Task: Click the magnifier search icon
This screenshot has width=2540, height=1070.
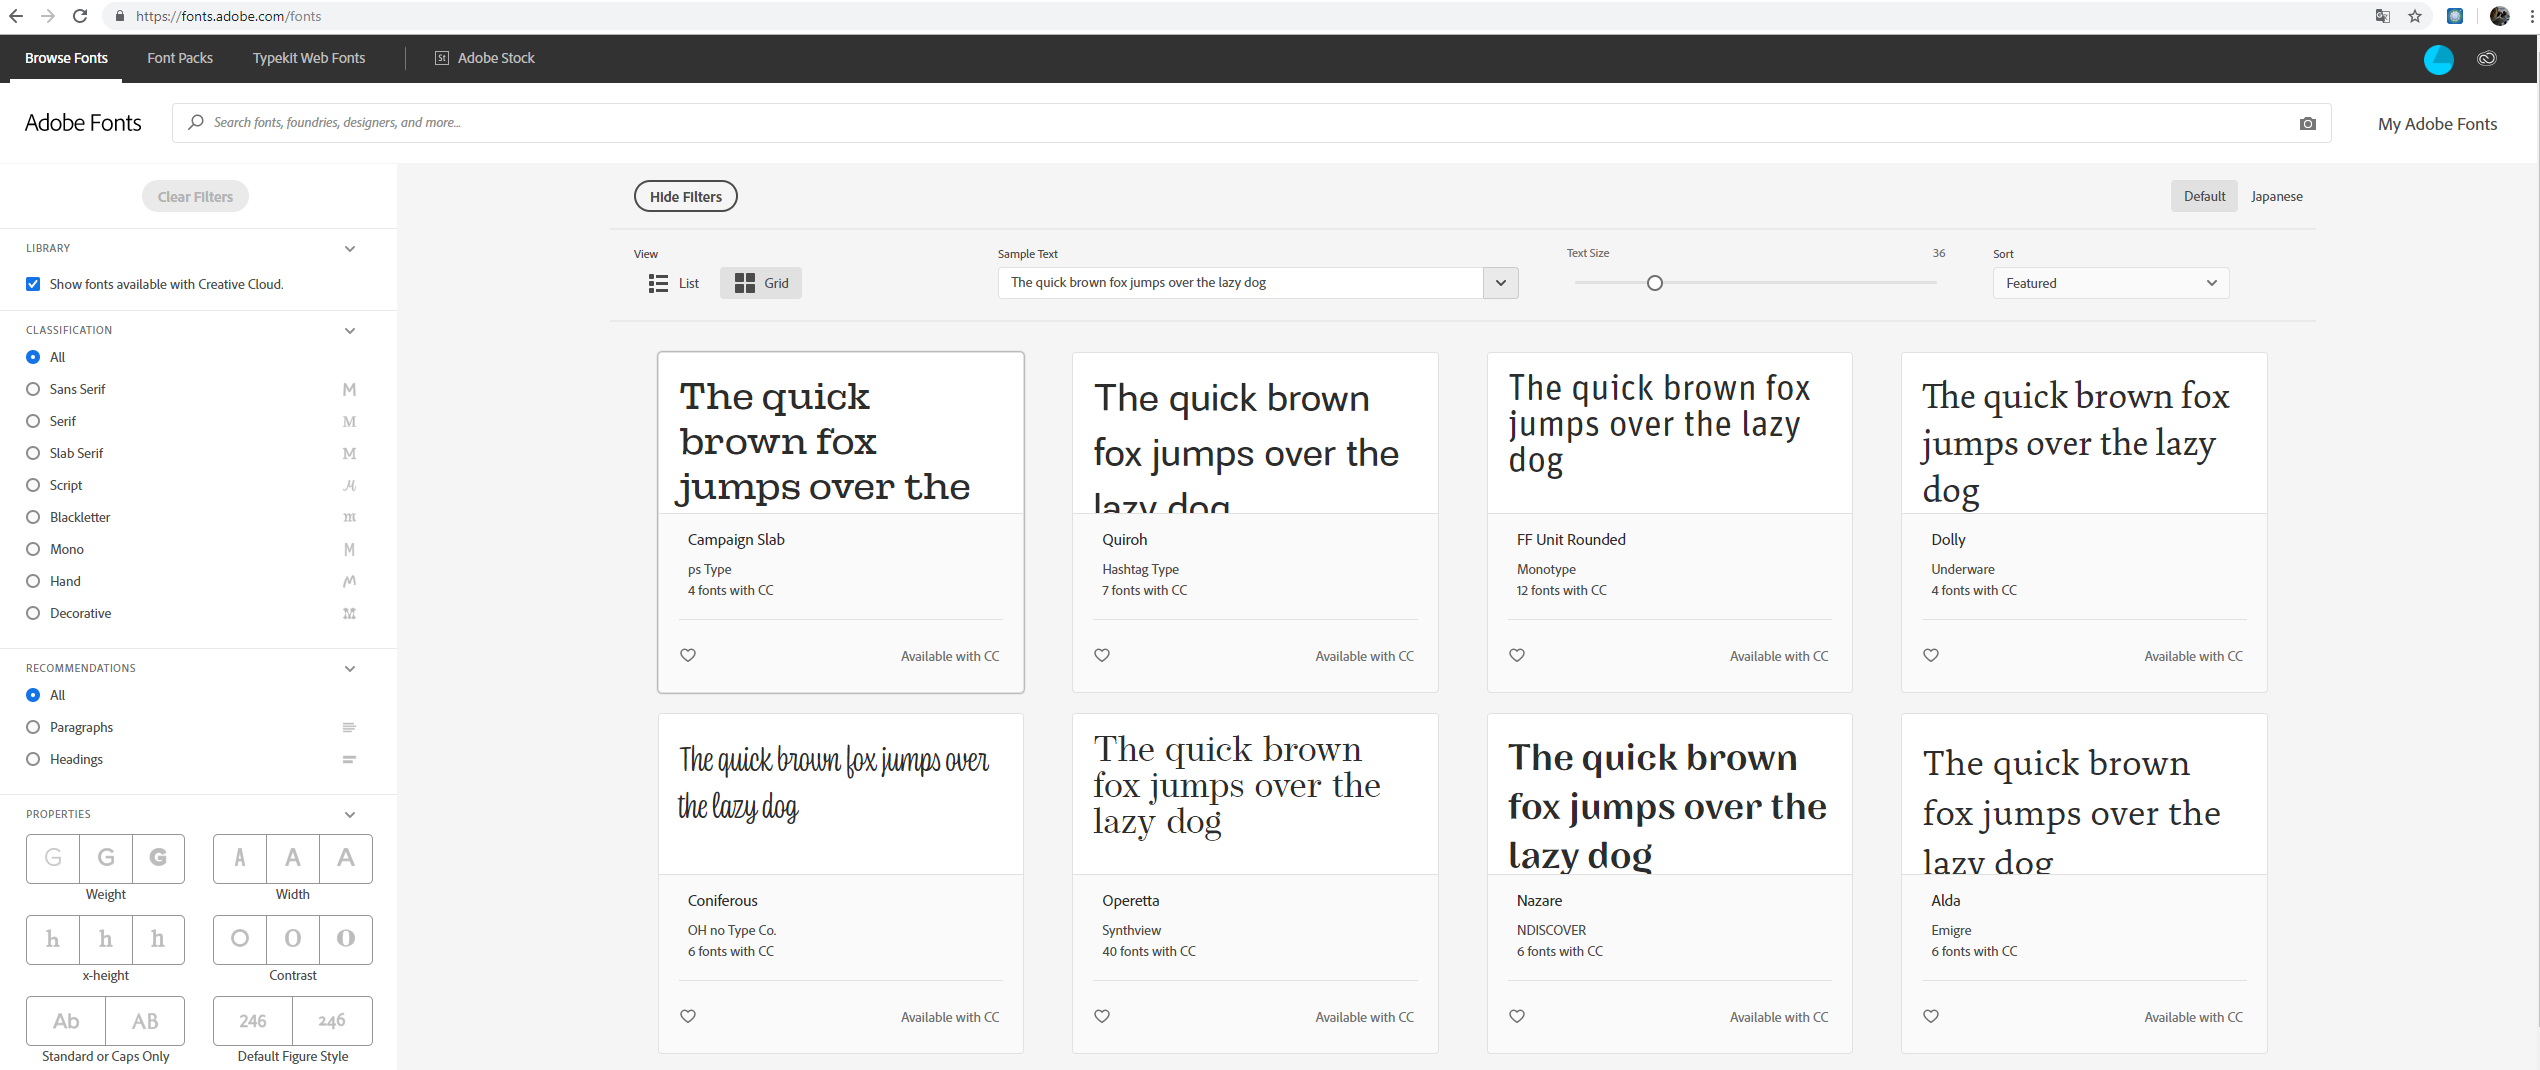Action: coord(196,122)
